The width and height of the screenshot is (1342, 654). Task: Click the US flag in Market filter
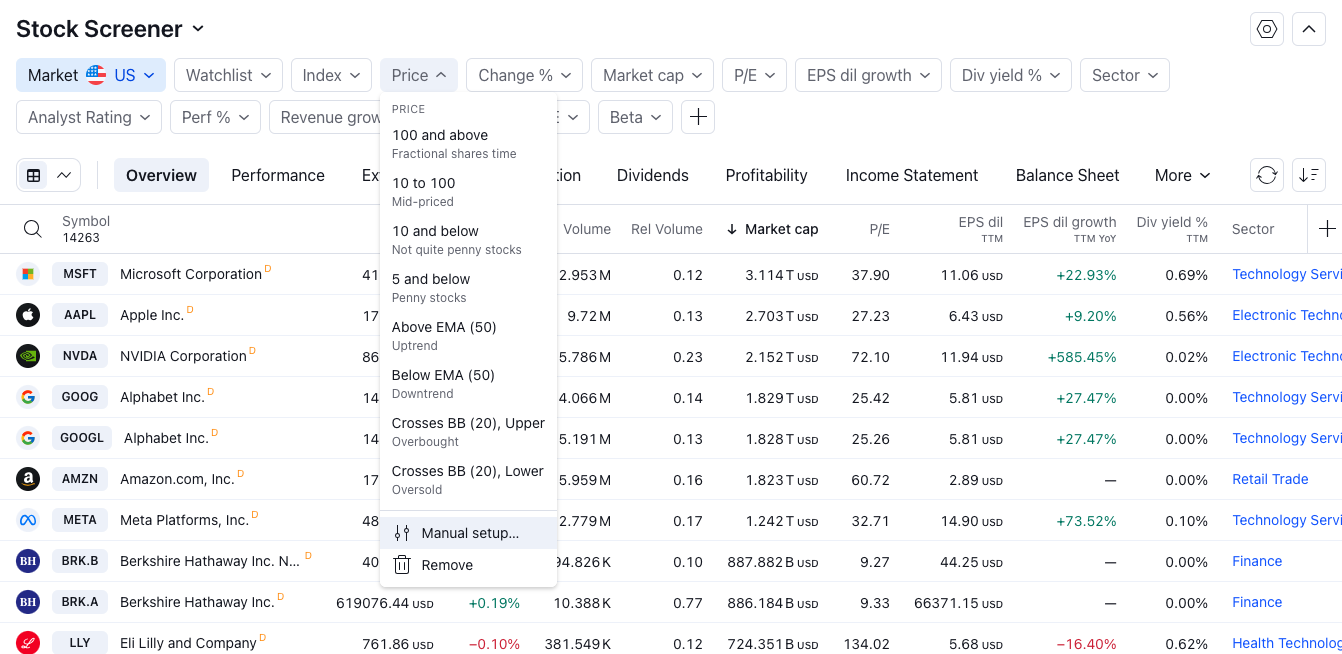pos(96,75)
